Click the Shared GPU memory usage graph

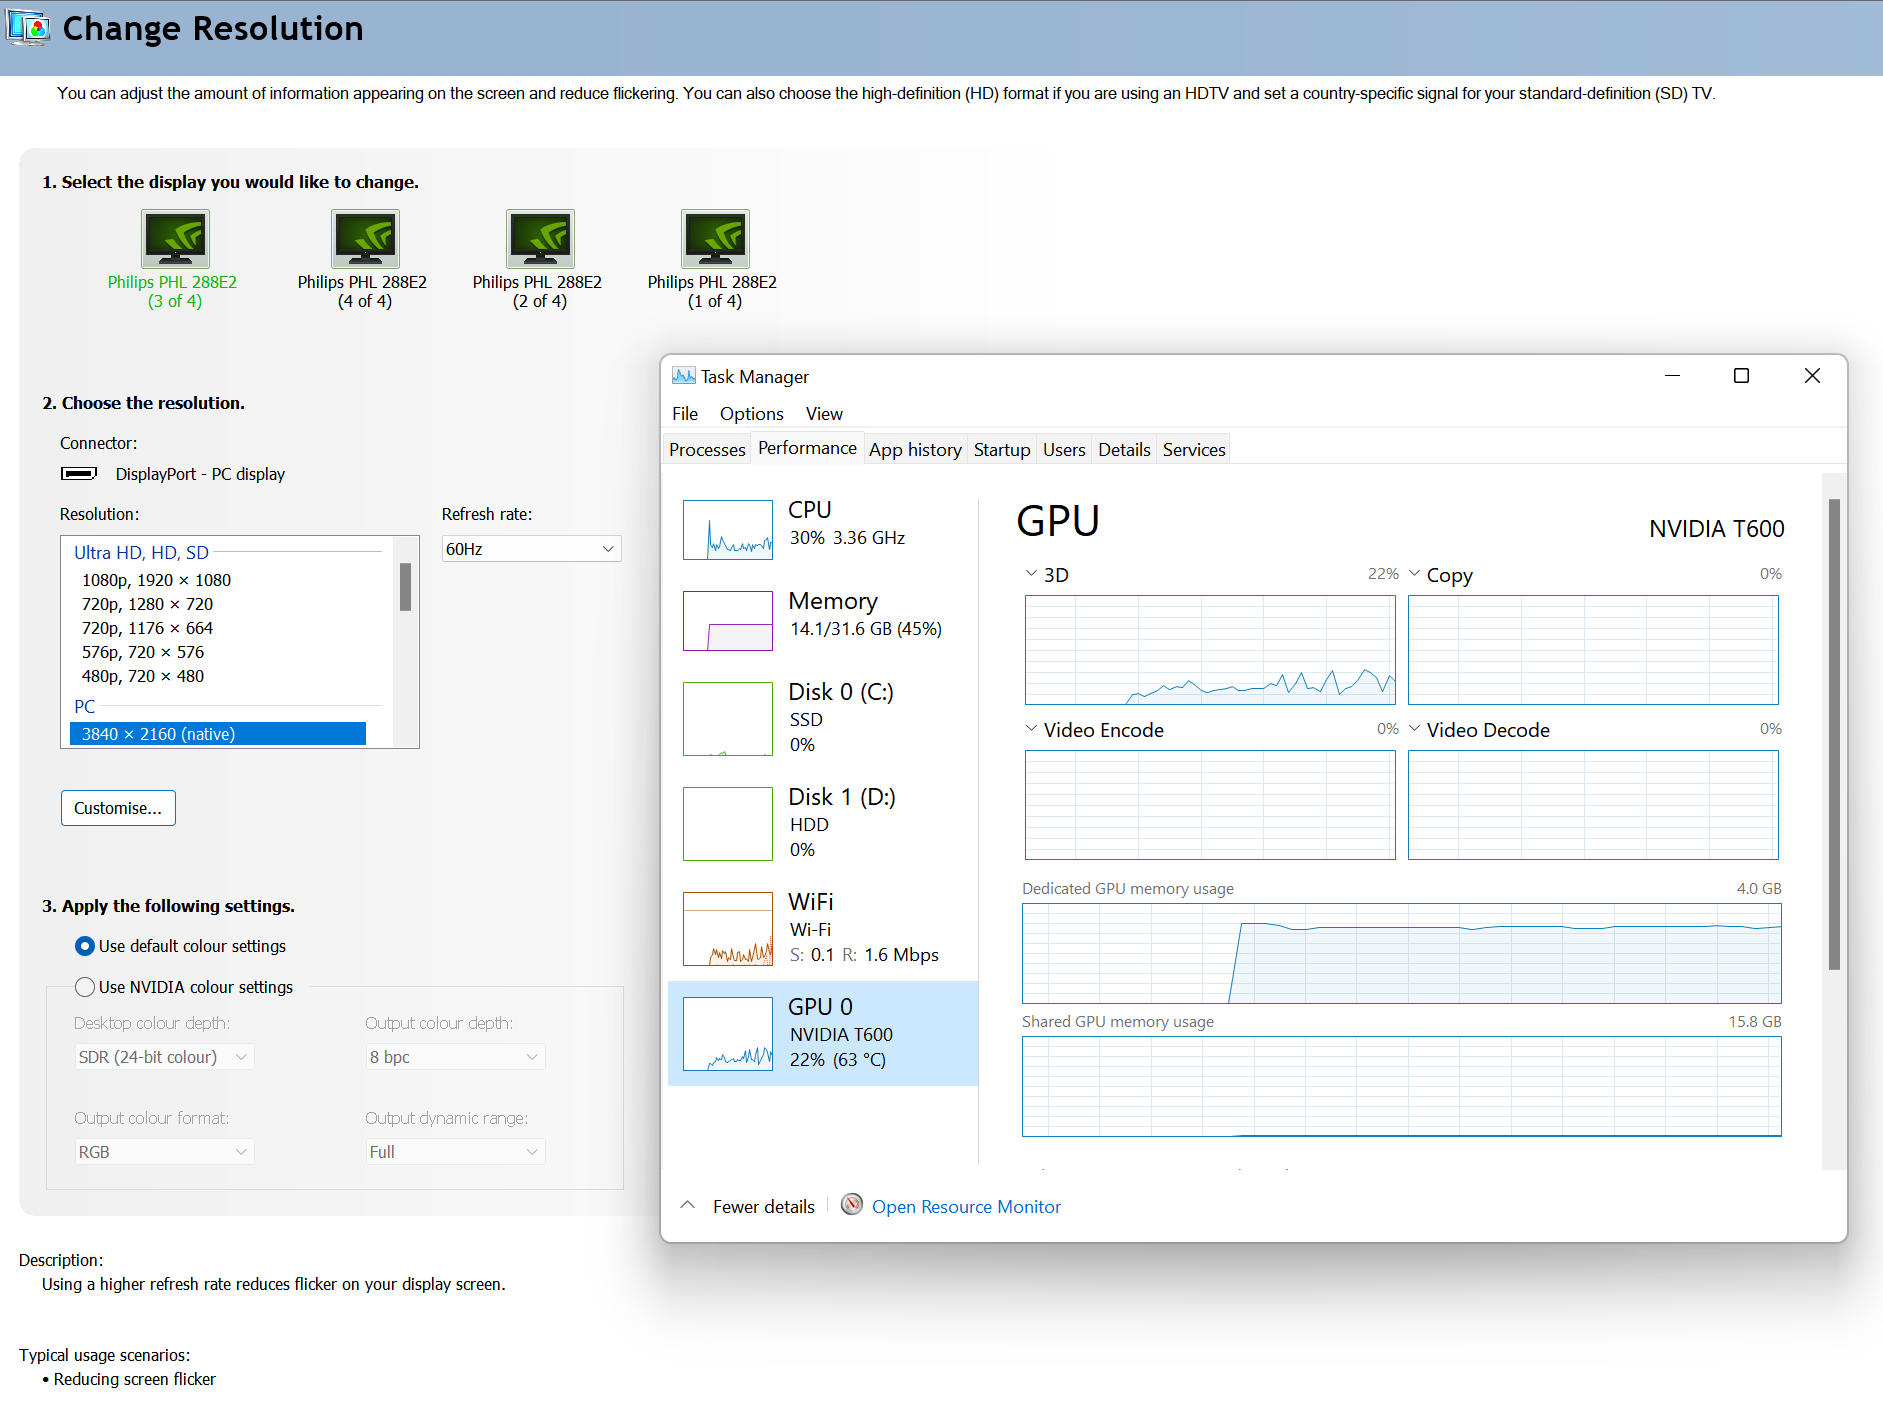(x=1401, y=1086)
